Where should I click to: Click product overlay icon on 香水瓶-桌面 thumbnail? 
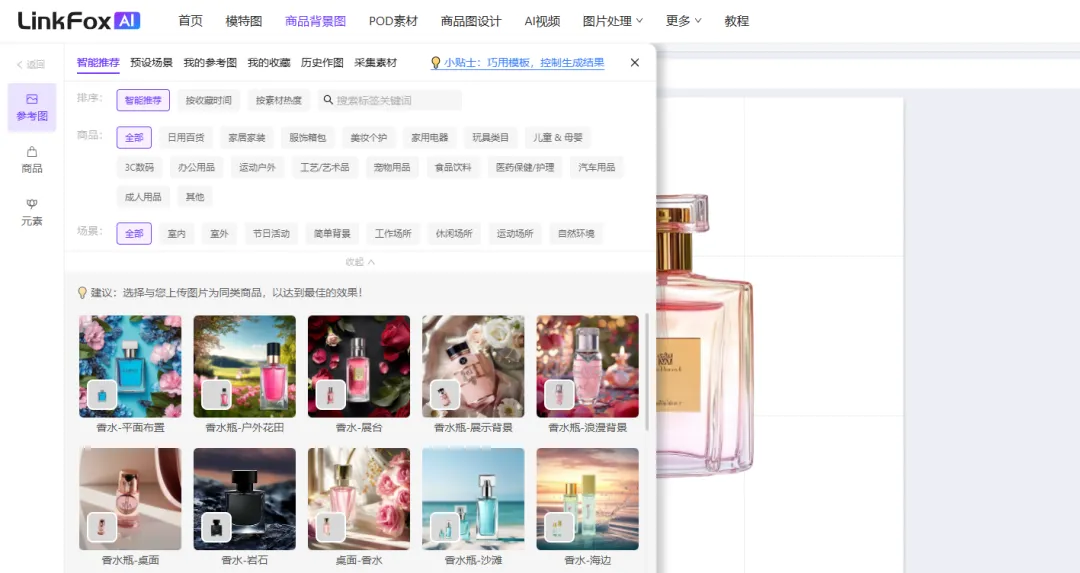102,528
